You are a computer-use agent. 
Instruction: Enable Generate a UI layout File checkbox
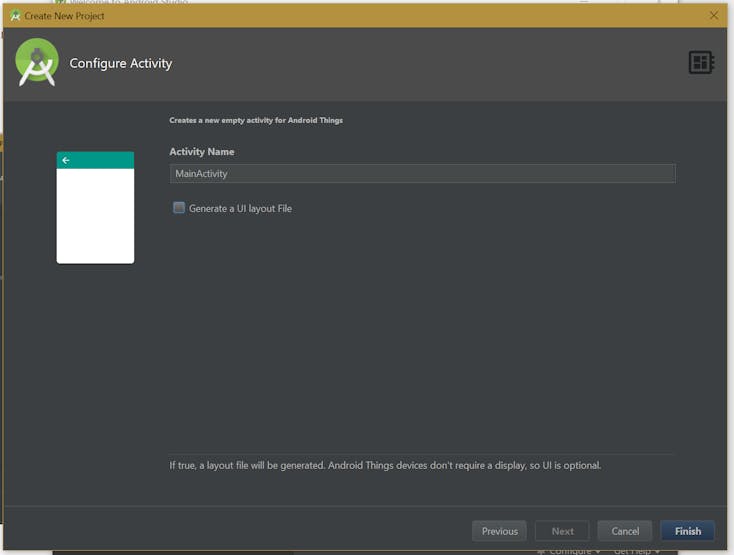click(179, 207)
